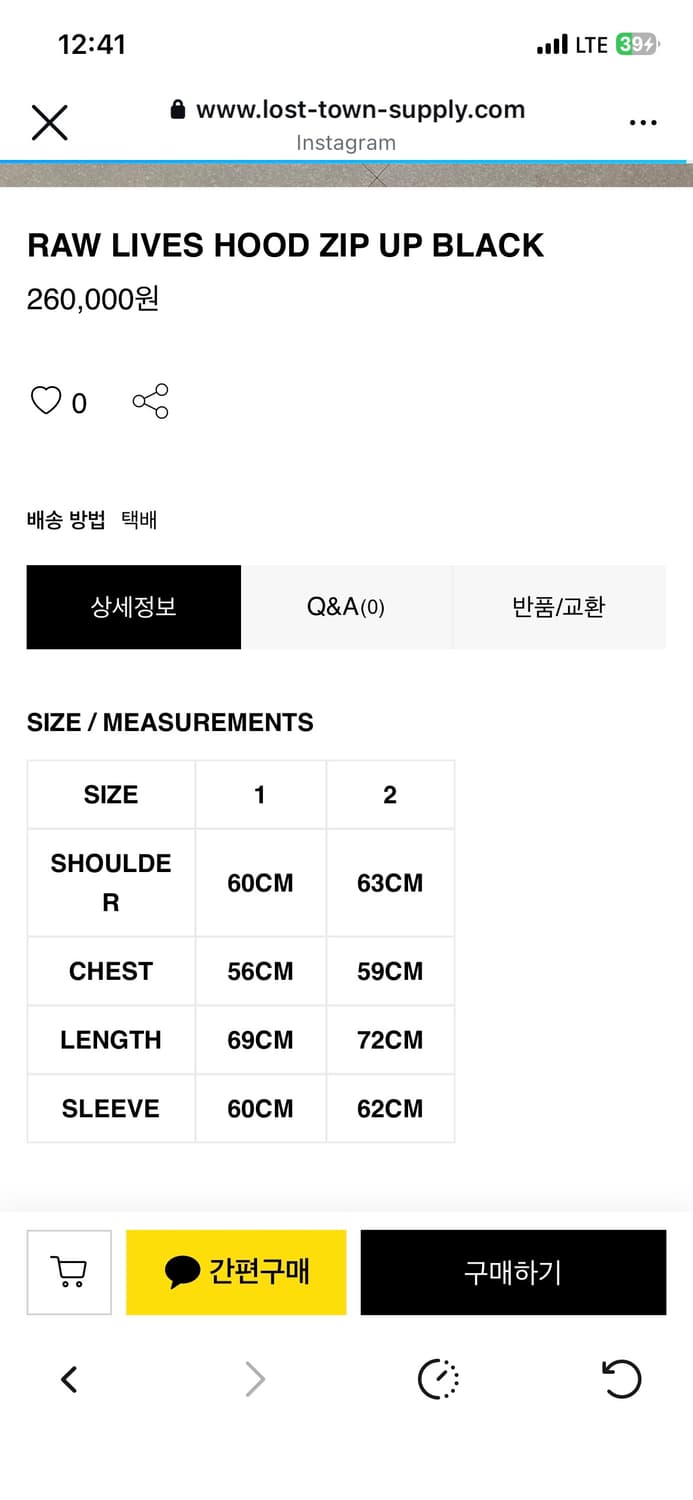Tap the back navigation chevron
693x1500 pixels.
click(68, 1378)
